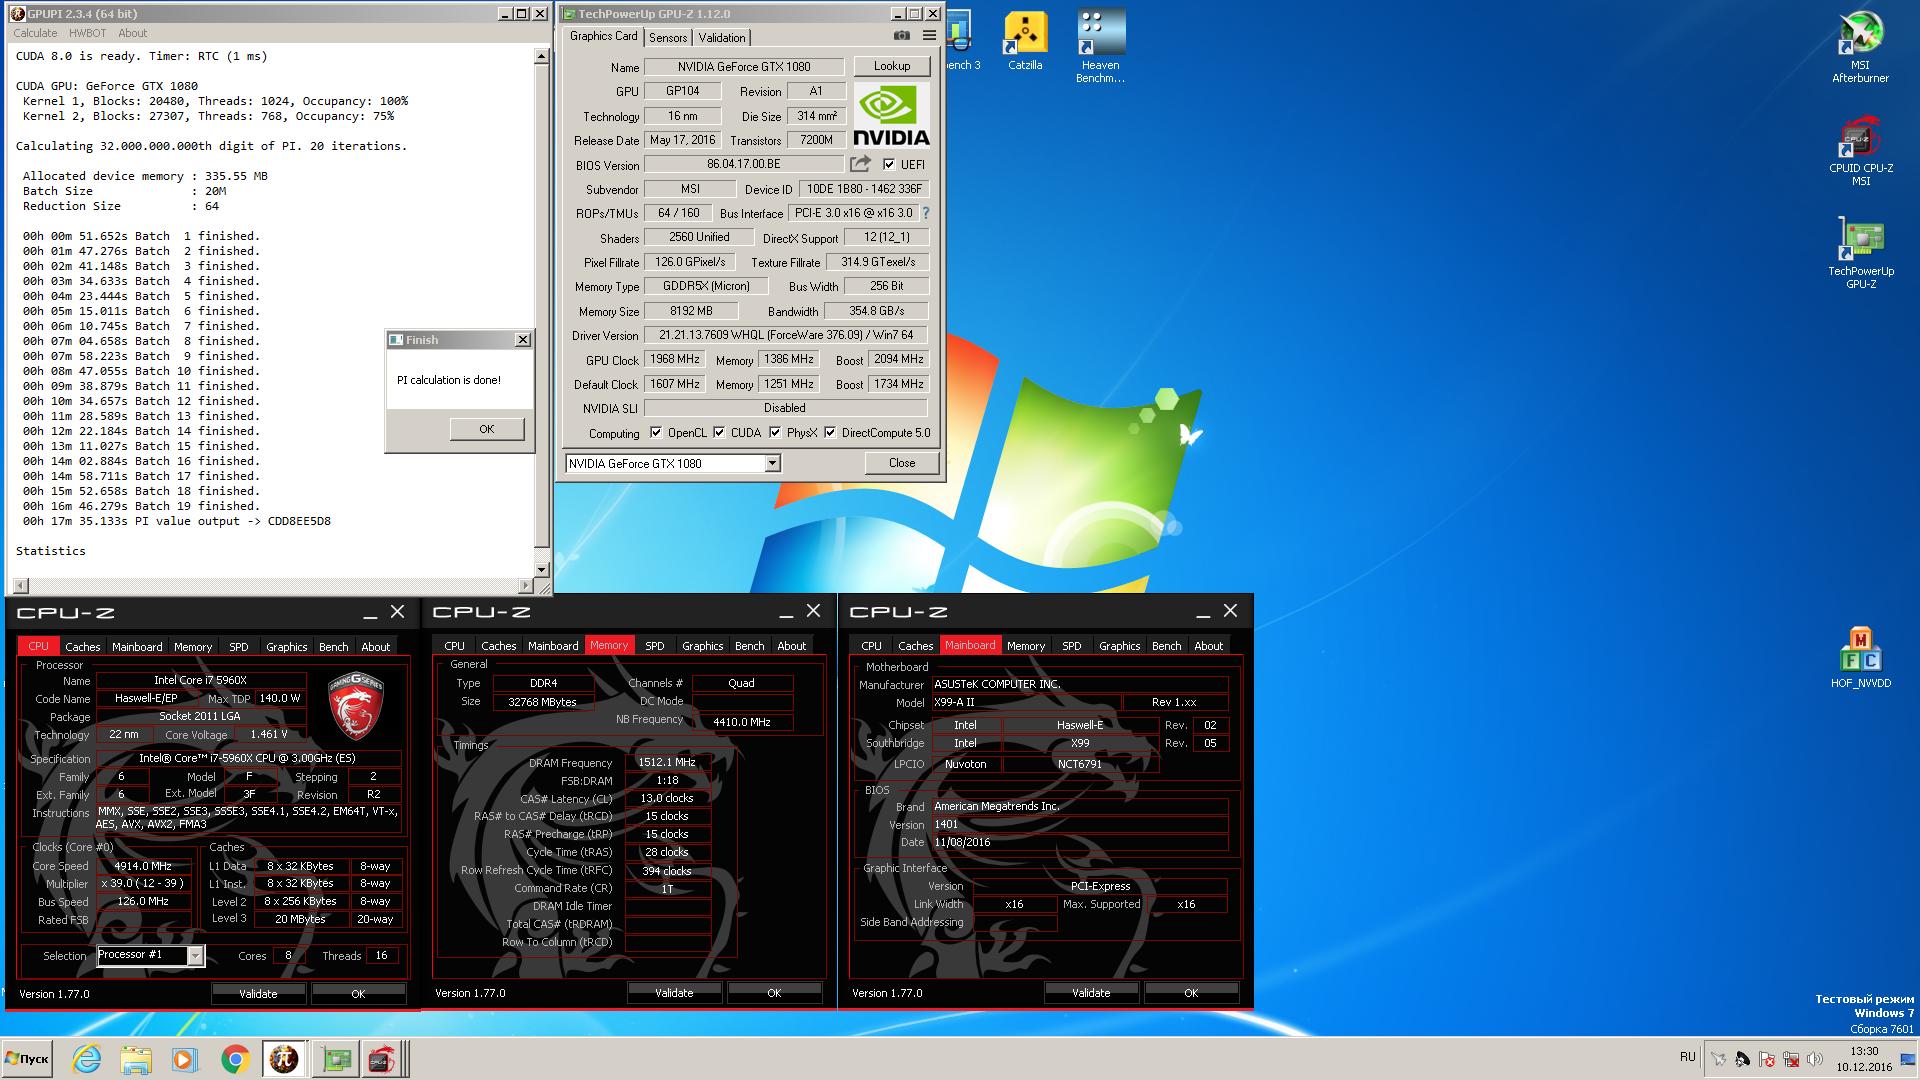Open the SPD tab in Memory CPU-Z window

(x=655, y=646)
